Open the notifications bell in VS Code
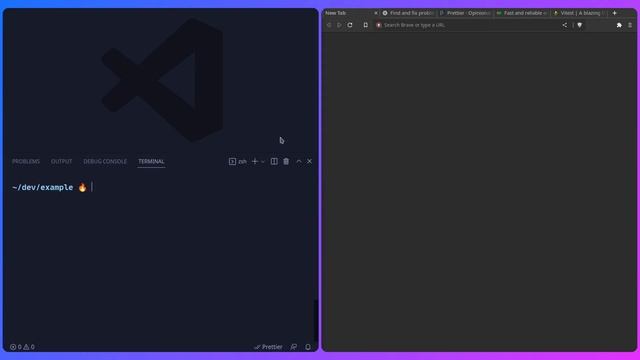The width and height of the screenshot is (640, 360). click(x=308, y=347)
